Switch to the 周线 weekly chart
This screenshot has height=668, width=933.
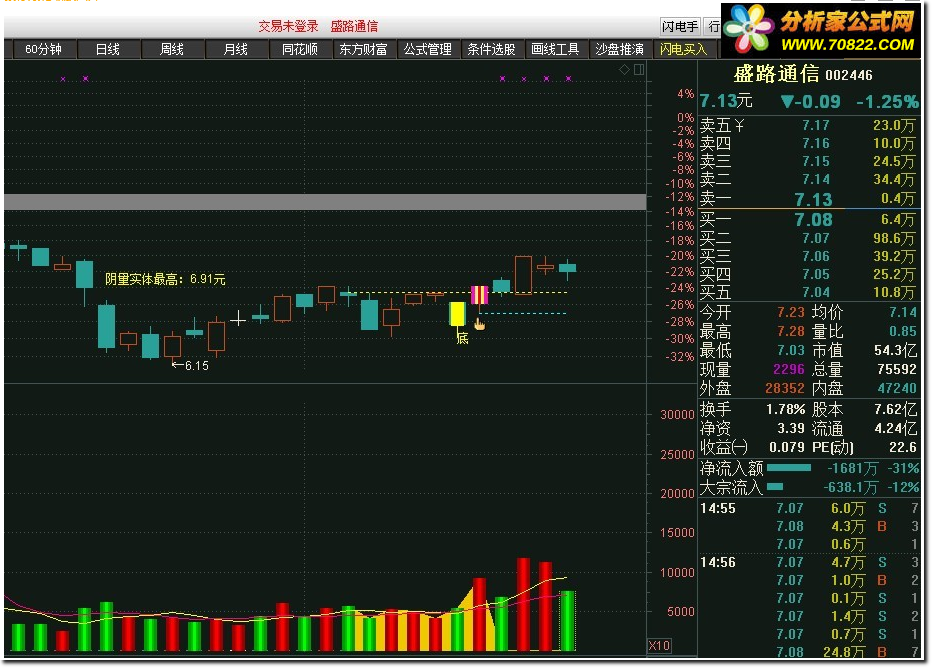pos(171,49)
